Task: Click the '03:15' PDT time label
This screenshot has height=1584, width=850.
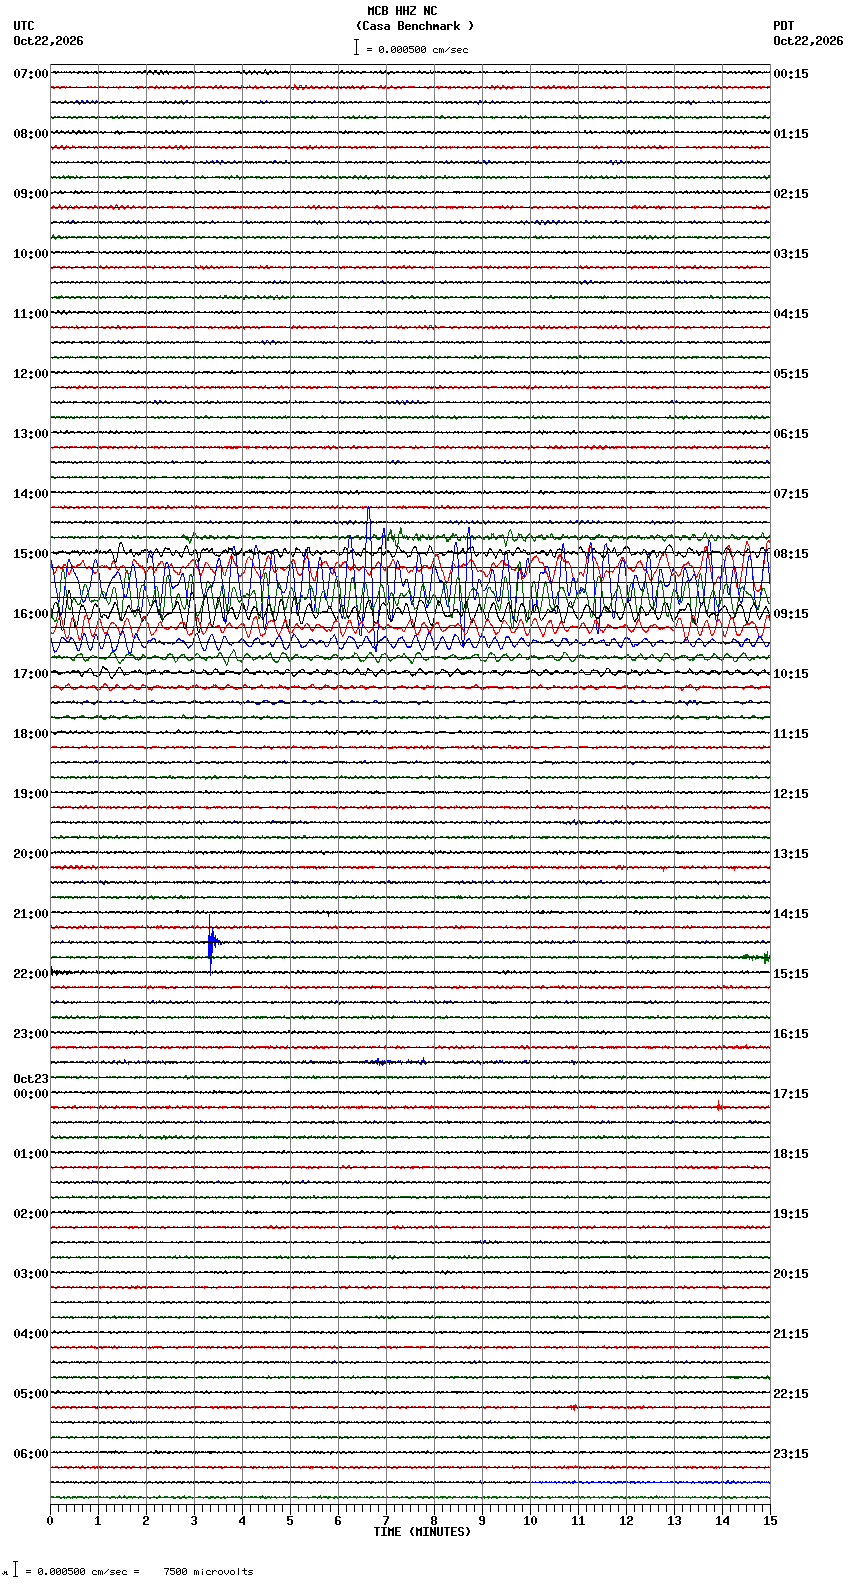Action: [x=791, y=254]
